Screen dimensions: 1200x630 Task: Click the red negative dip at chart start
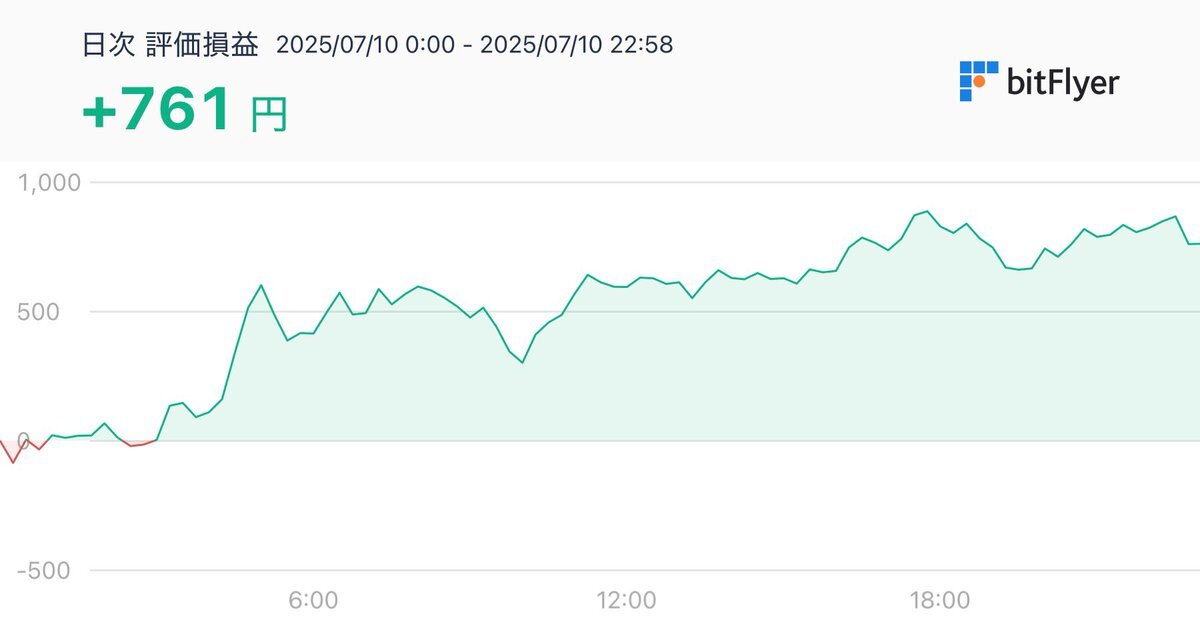[13, 462]
